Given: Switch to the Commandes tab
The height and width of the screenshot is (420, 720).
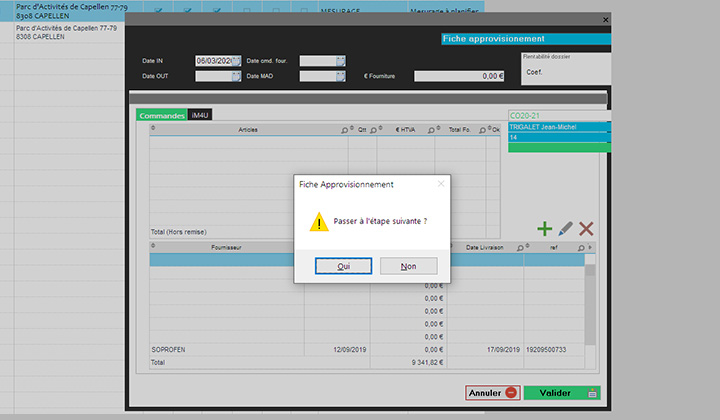Looking at the screenshot, I should click(161, 116).
